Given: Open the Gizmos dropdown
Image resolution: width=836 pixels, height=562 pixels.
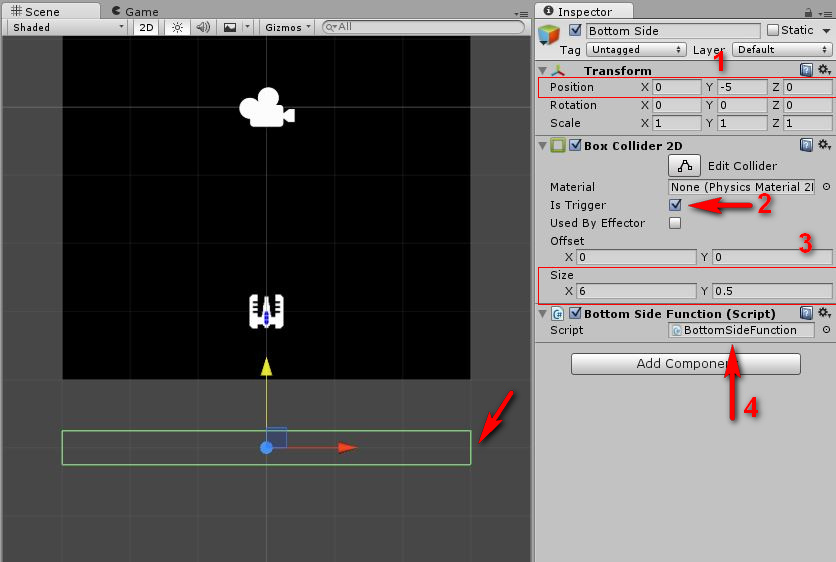Looking at the screenshot, I should (287, 27).
